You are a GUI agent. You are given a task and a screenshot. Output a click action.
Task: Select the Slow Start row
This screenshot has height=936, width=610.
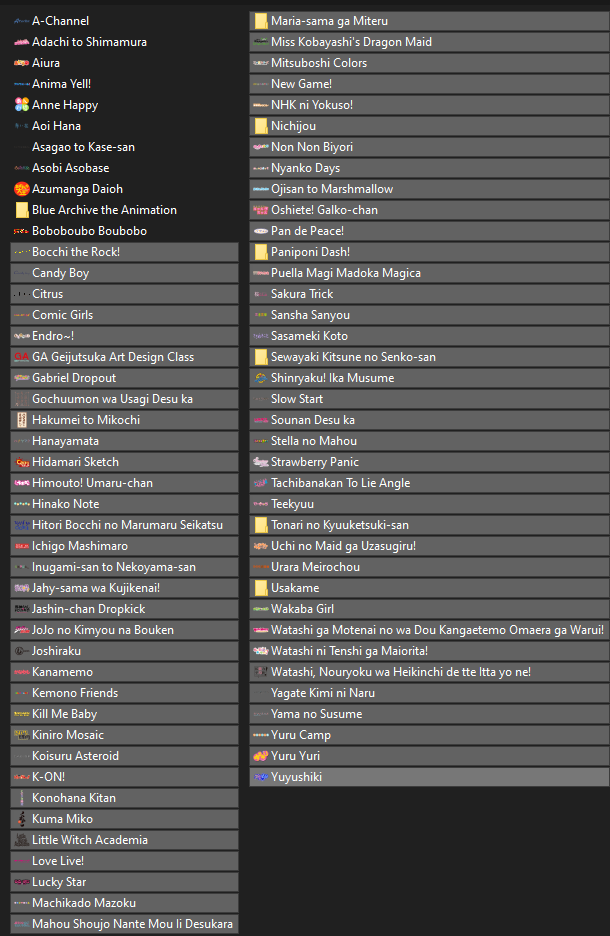tap(429, 399)
